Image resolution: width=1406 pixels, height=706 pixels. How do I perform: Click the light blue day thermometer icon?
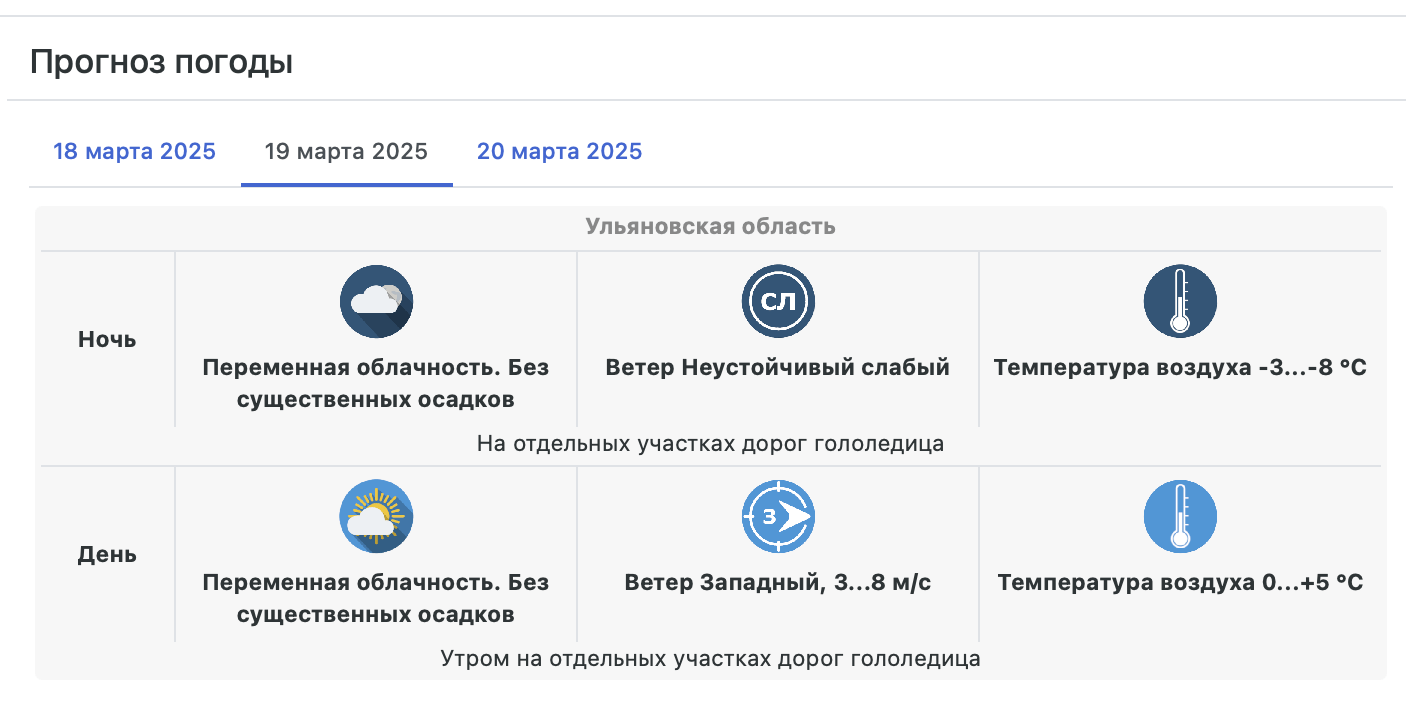point(1180,516)
